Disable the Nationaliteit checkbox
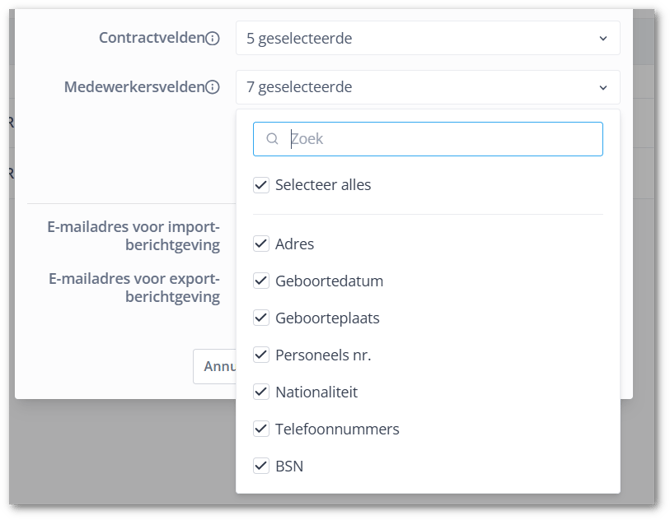This screenshot has width=670, height=520. click(261, 392)
